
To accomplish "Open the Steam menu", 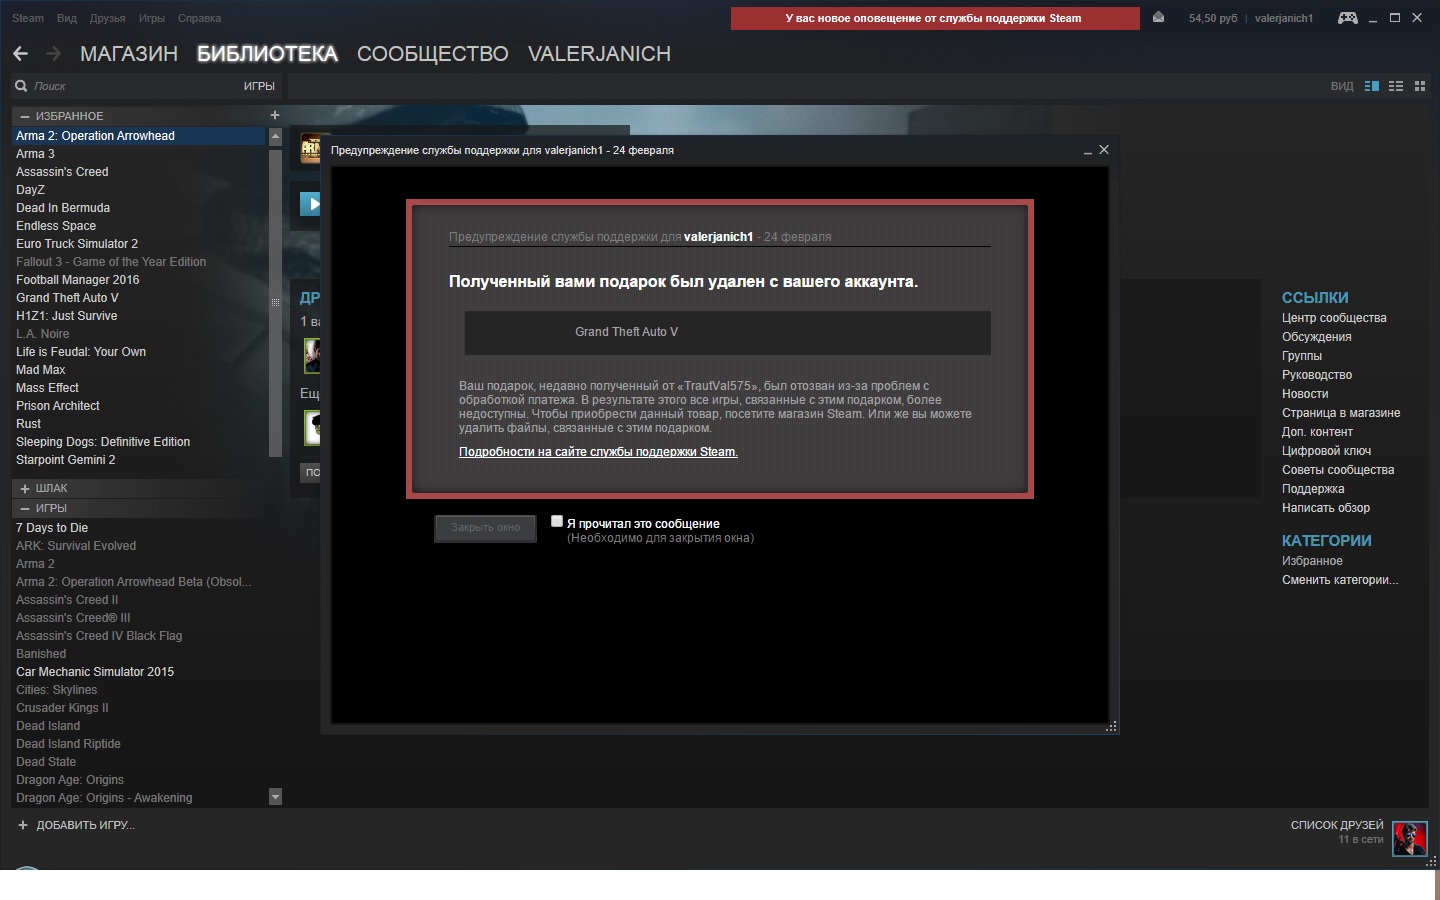I will pyautogui.click(x=28, y=18).
